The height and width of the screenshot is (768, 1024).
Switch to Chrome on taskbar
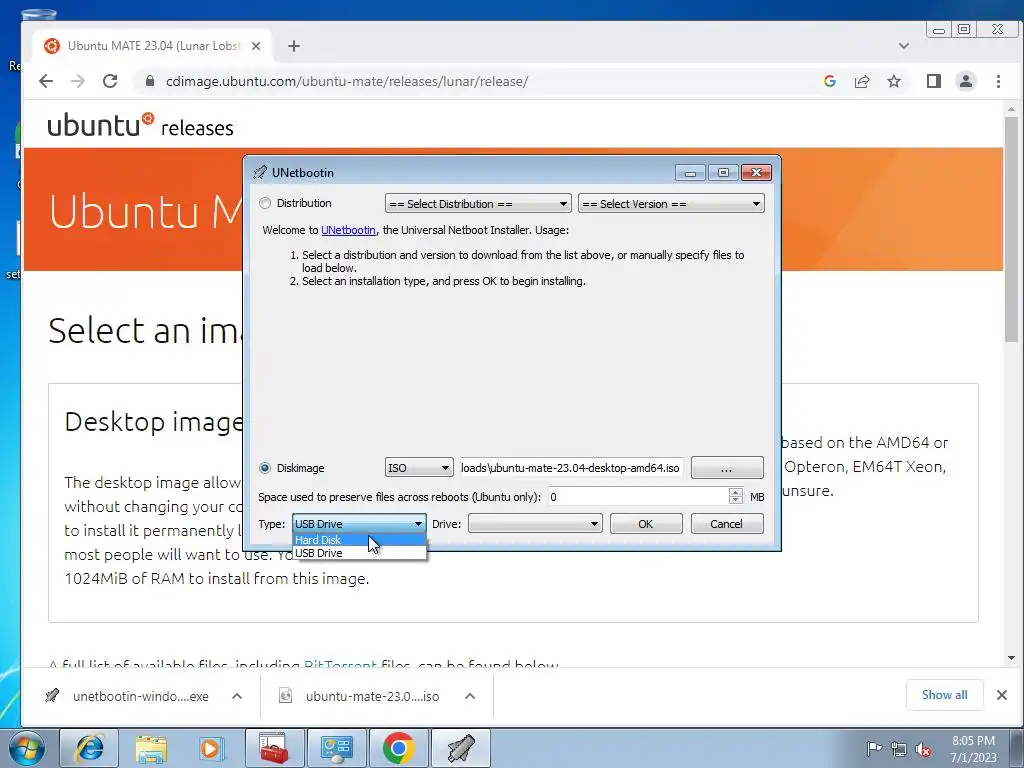[x=398, y=748]
